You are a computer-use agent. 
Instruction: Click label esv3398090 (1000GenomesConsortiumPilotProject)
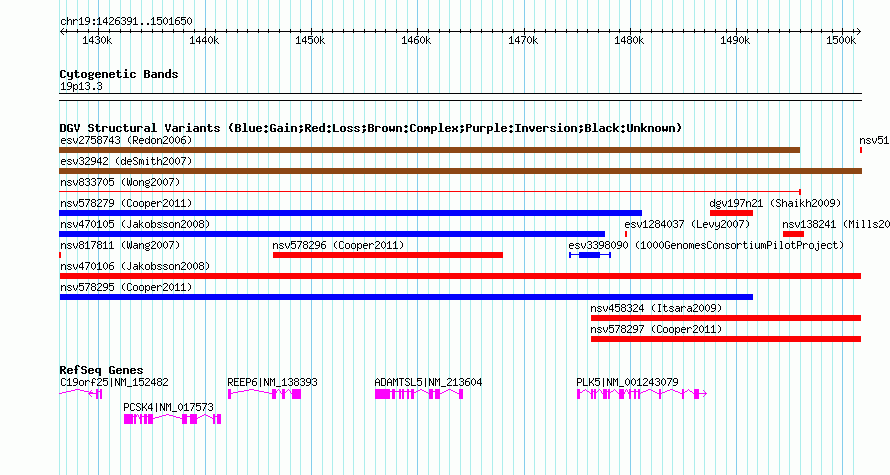click(706, 245)
